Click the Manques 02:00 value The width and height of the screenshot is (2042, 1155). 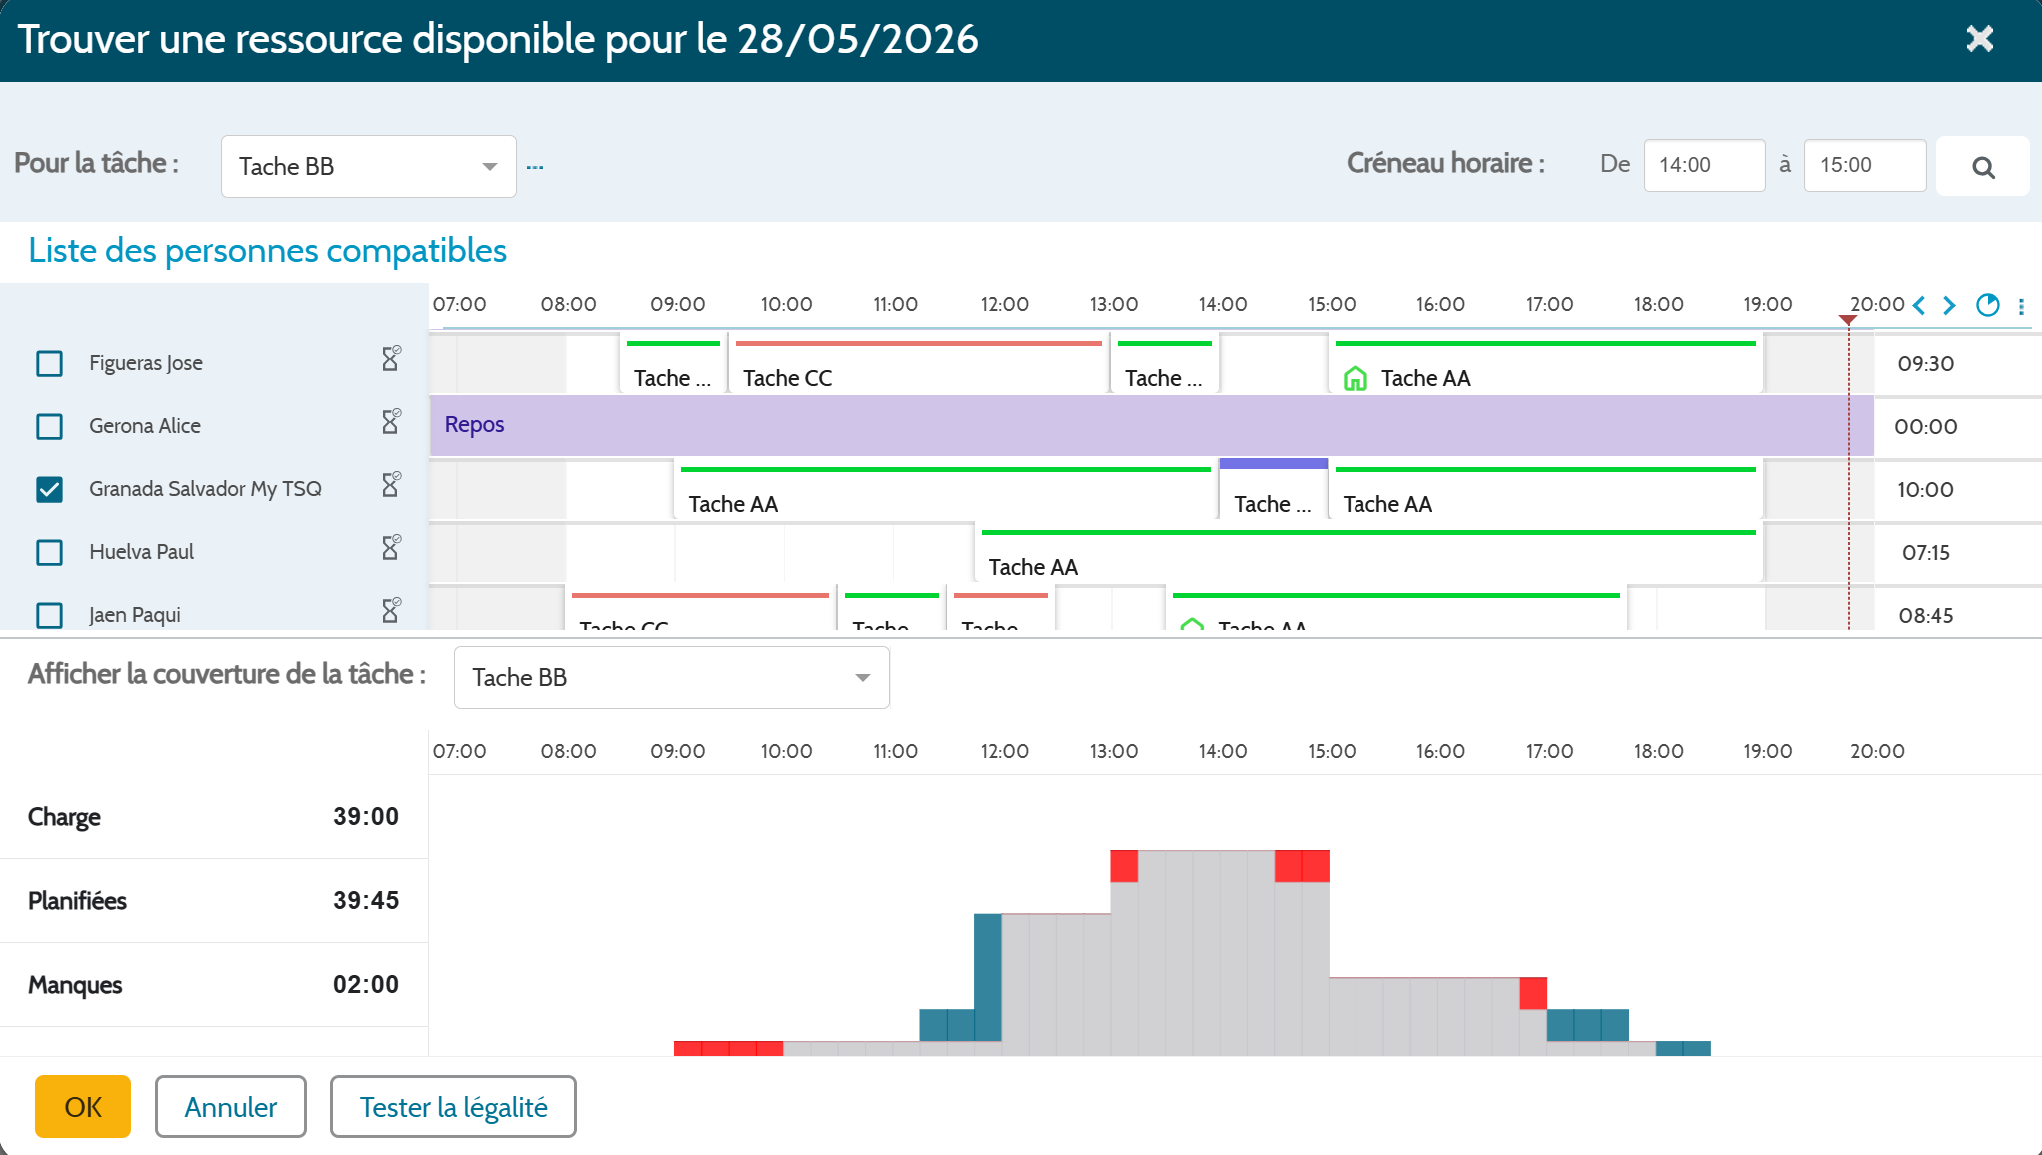point(366,985)
